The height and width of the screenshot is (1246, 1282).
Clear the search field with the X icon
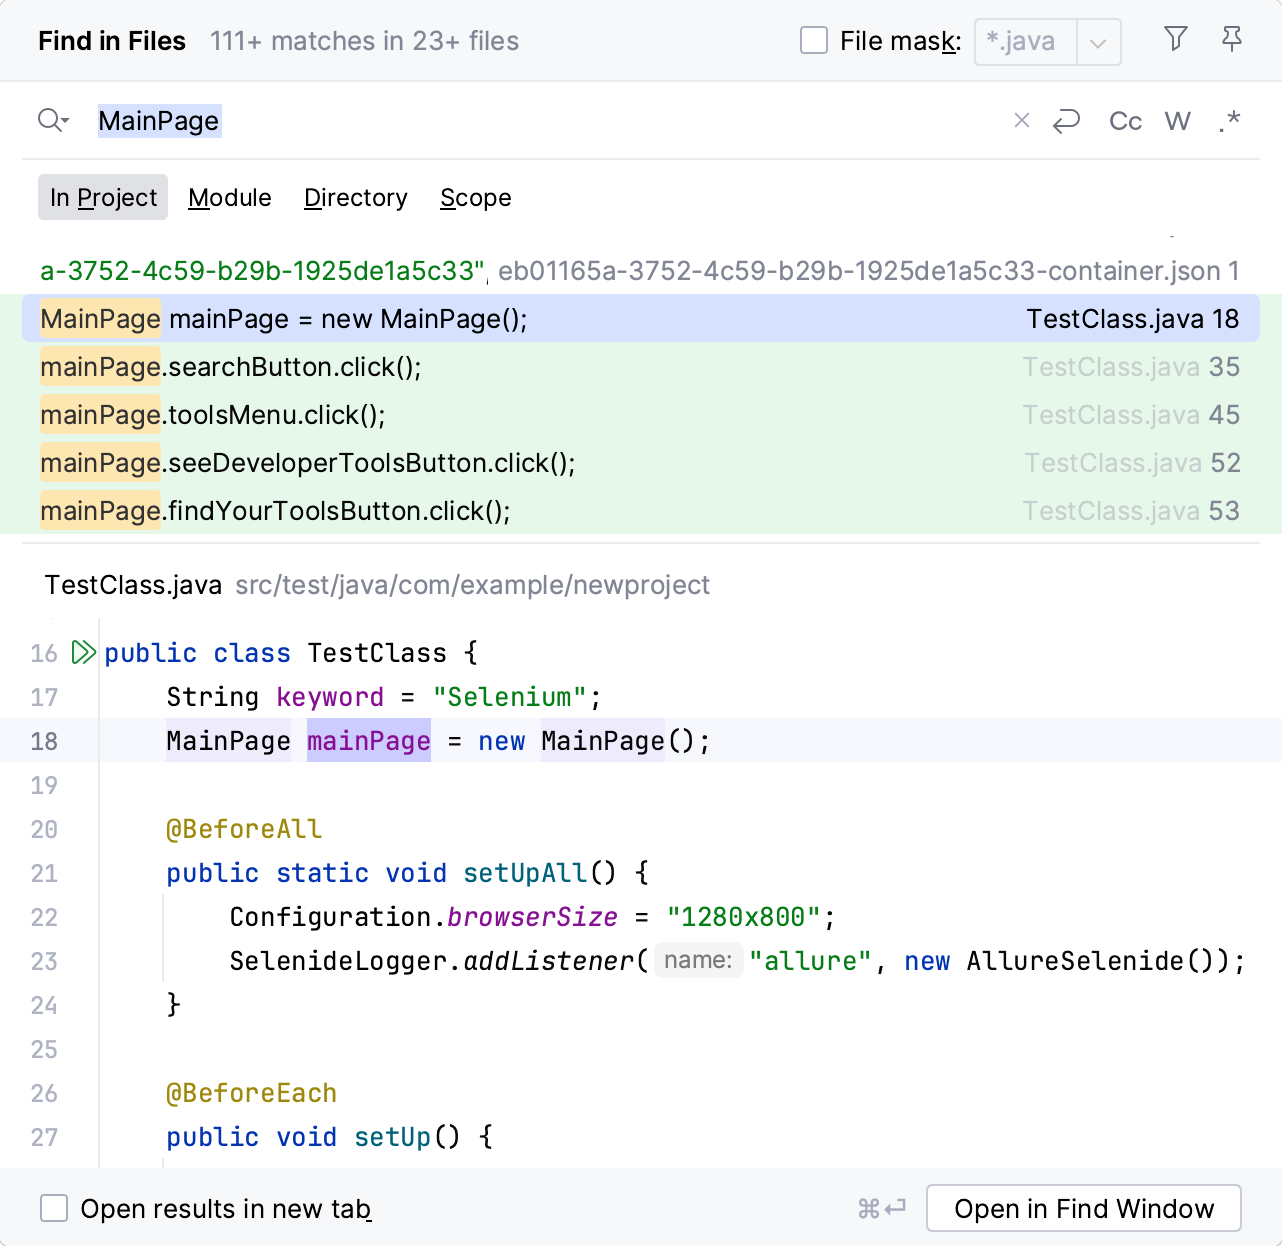pyautogui.click(x=1021, y=121)
